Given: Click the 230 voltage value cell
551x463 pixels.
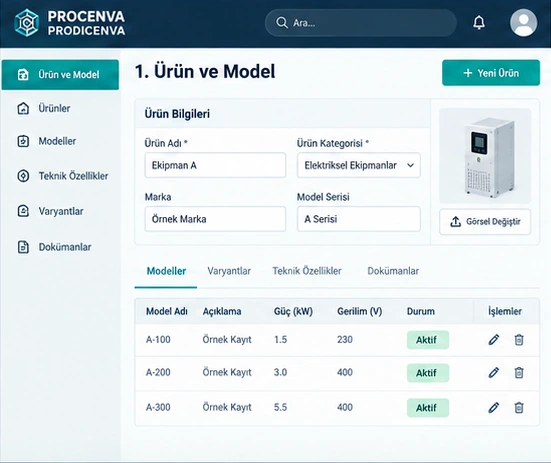Looking at the screenshot, I should tap(345, 340).
